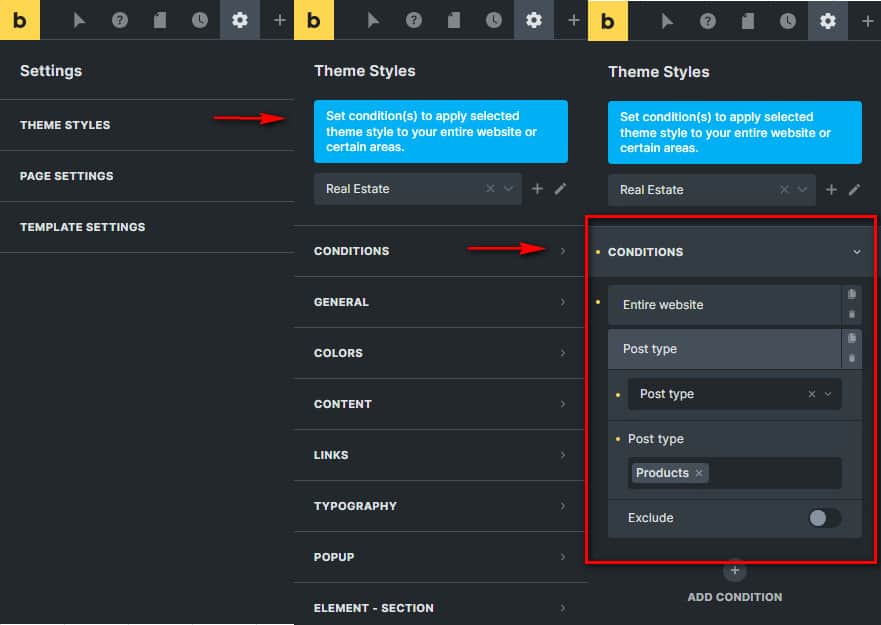Toggle the Exclude switch
Viewport: 881px width, 625px height.
(824, 518)
